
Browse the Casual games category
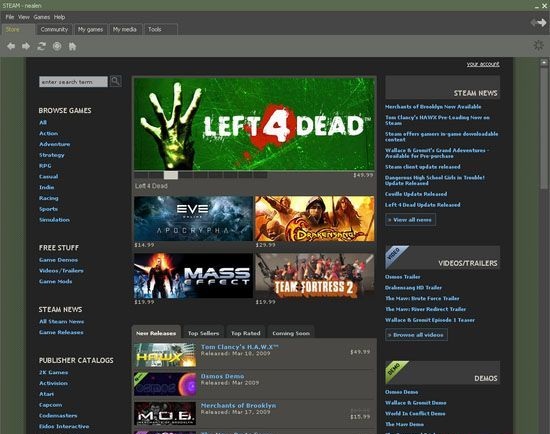pos(49,176)
